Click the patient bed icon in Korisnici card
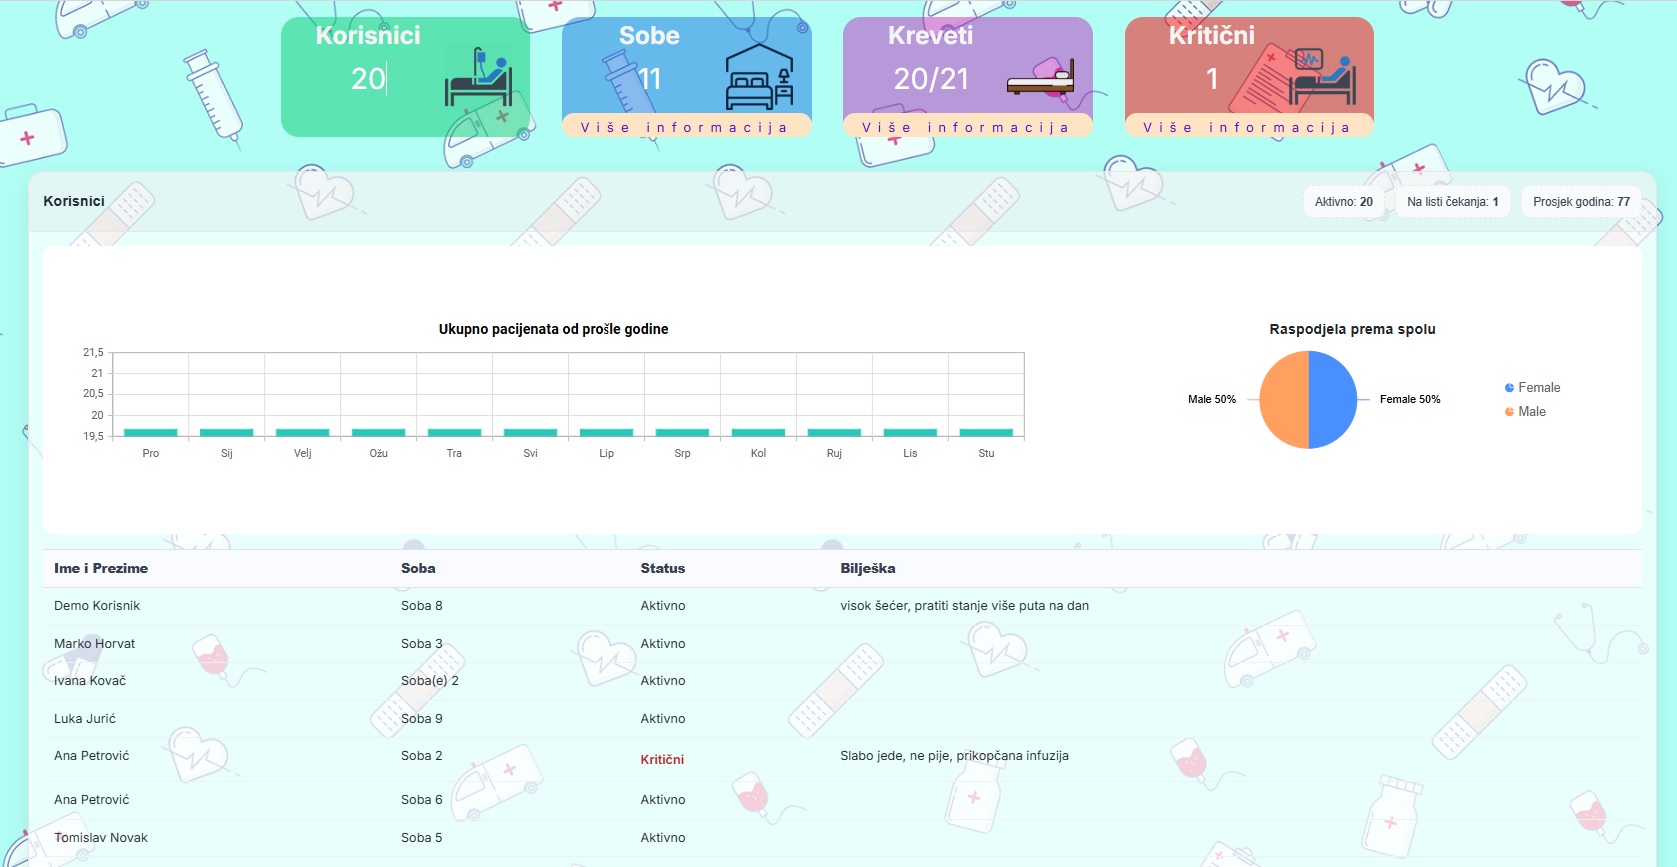The height and width of the screenshot is (867, 1677). 478,78
